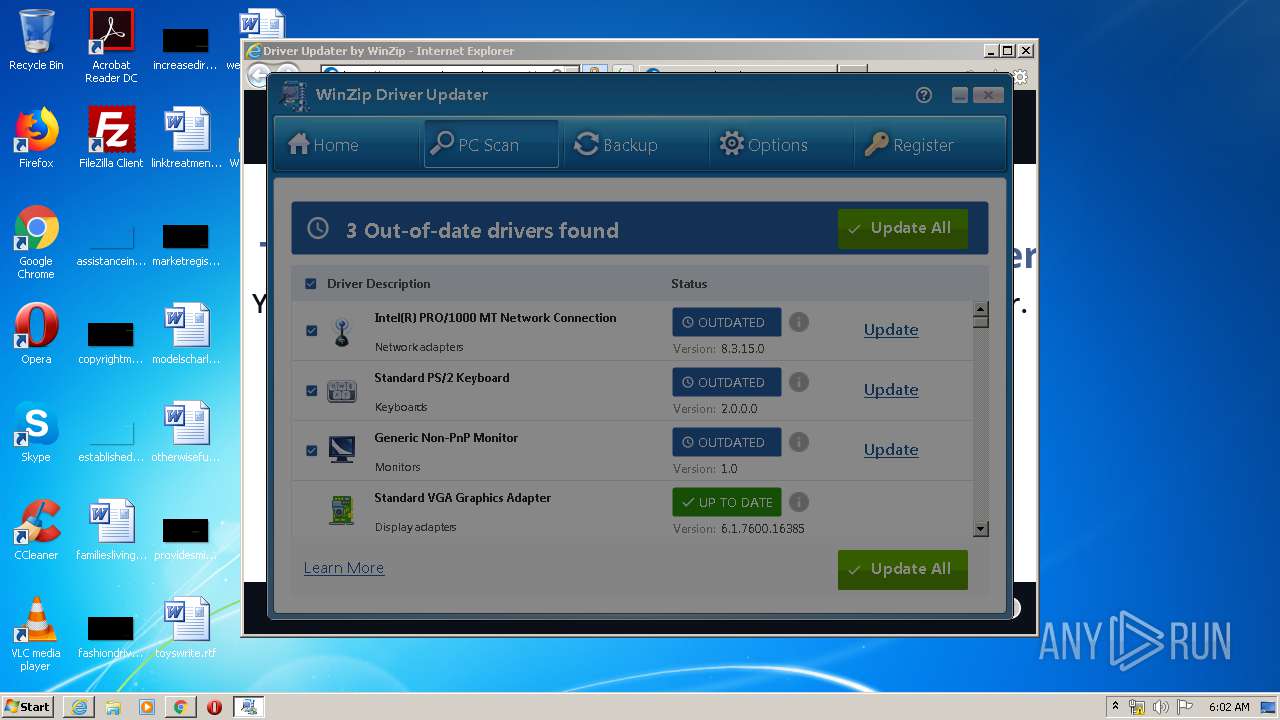Click Update link for Generic Non-PnP Monitor
The width and height of the screenshot is (1280, 720).
click(891, 450)
